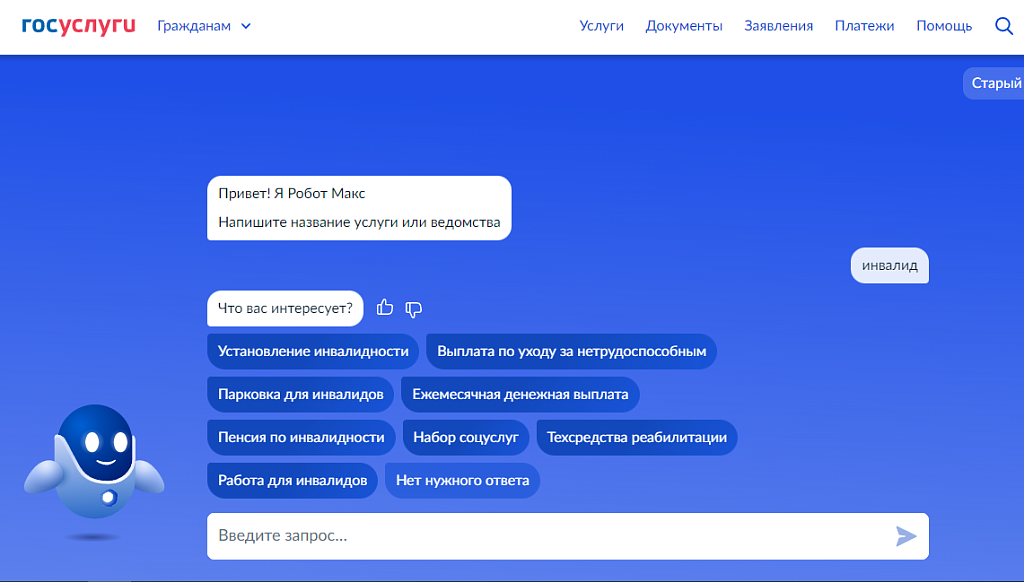Select Ежемесячная денежная выплата chip
1024x582 pixels.
tap(520, 394)
